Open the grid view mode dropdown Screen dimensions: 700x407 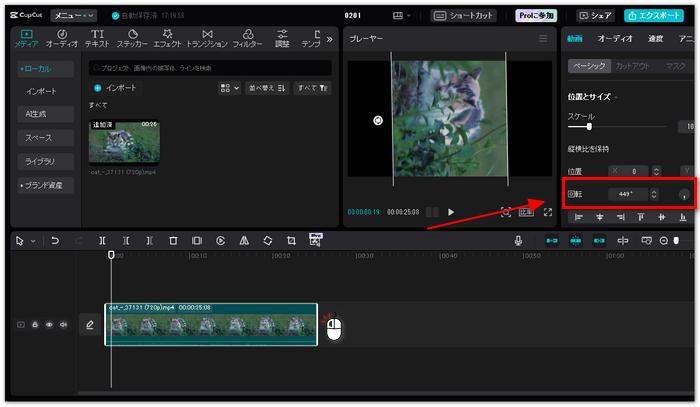(x=229, y=88)
